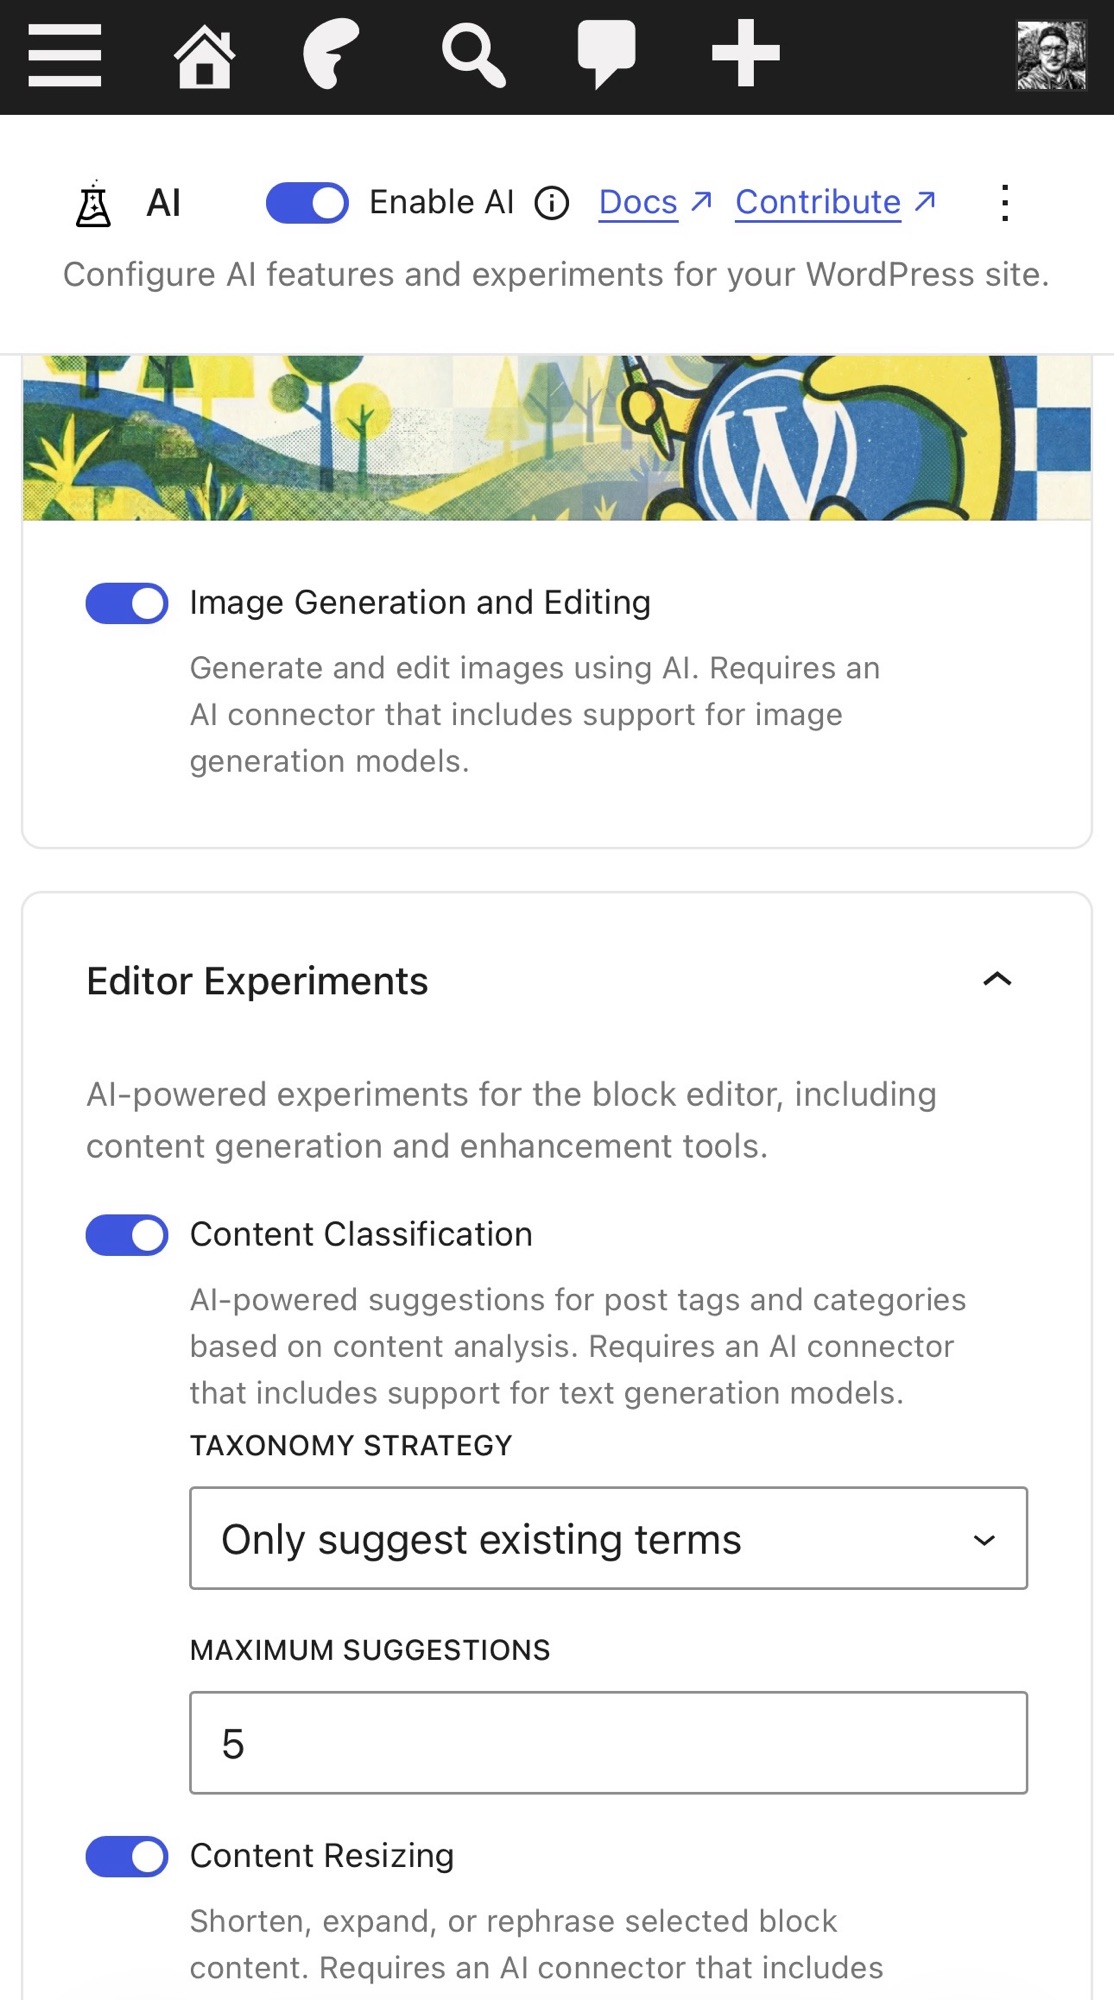Image resolution: width=1114 pixels, height=2000 pixels.
Task: Go to site home via house icon
Action: tap(205, 57)
